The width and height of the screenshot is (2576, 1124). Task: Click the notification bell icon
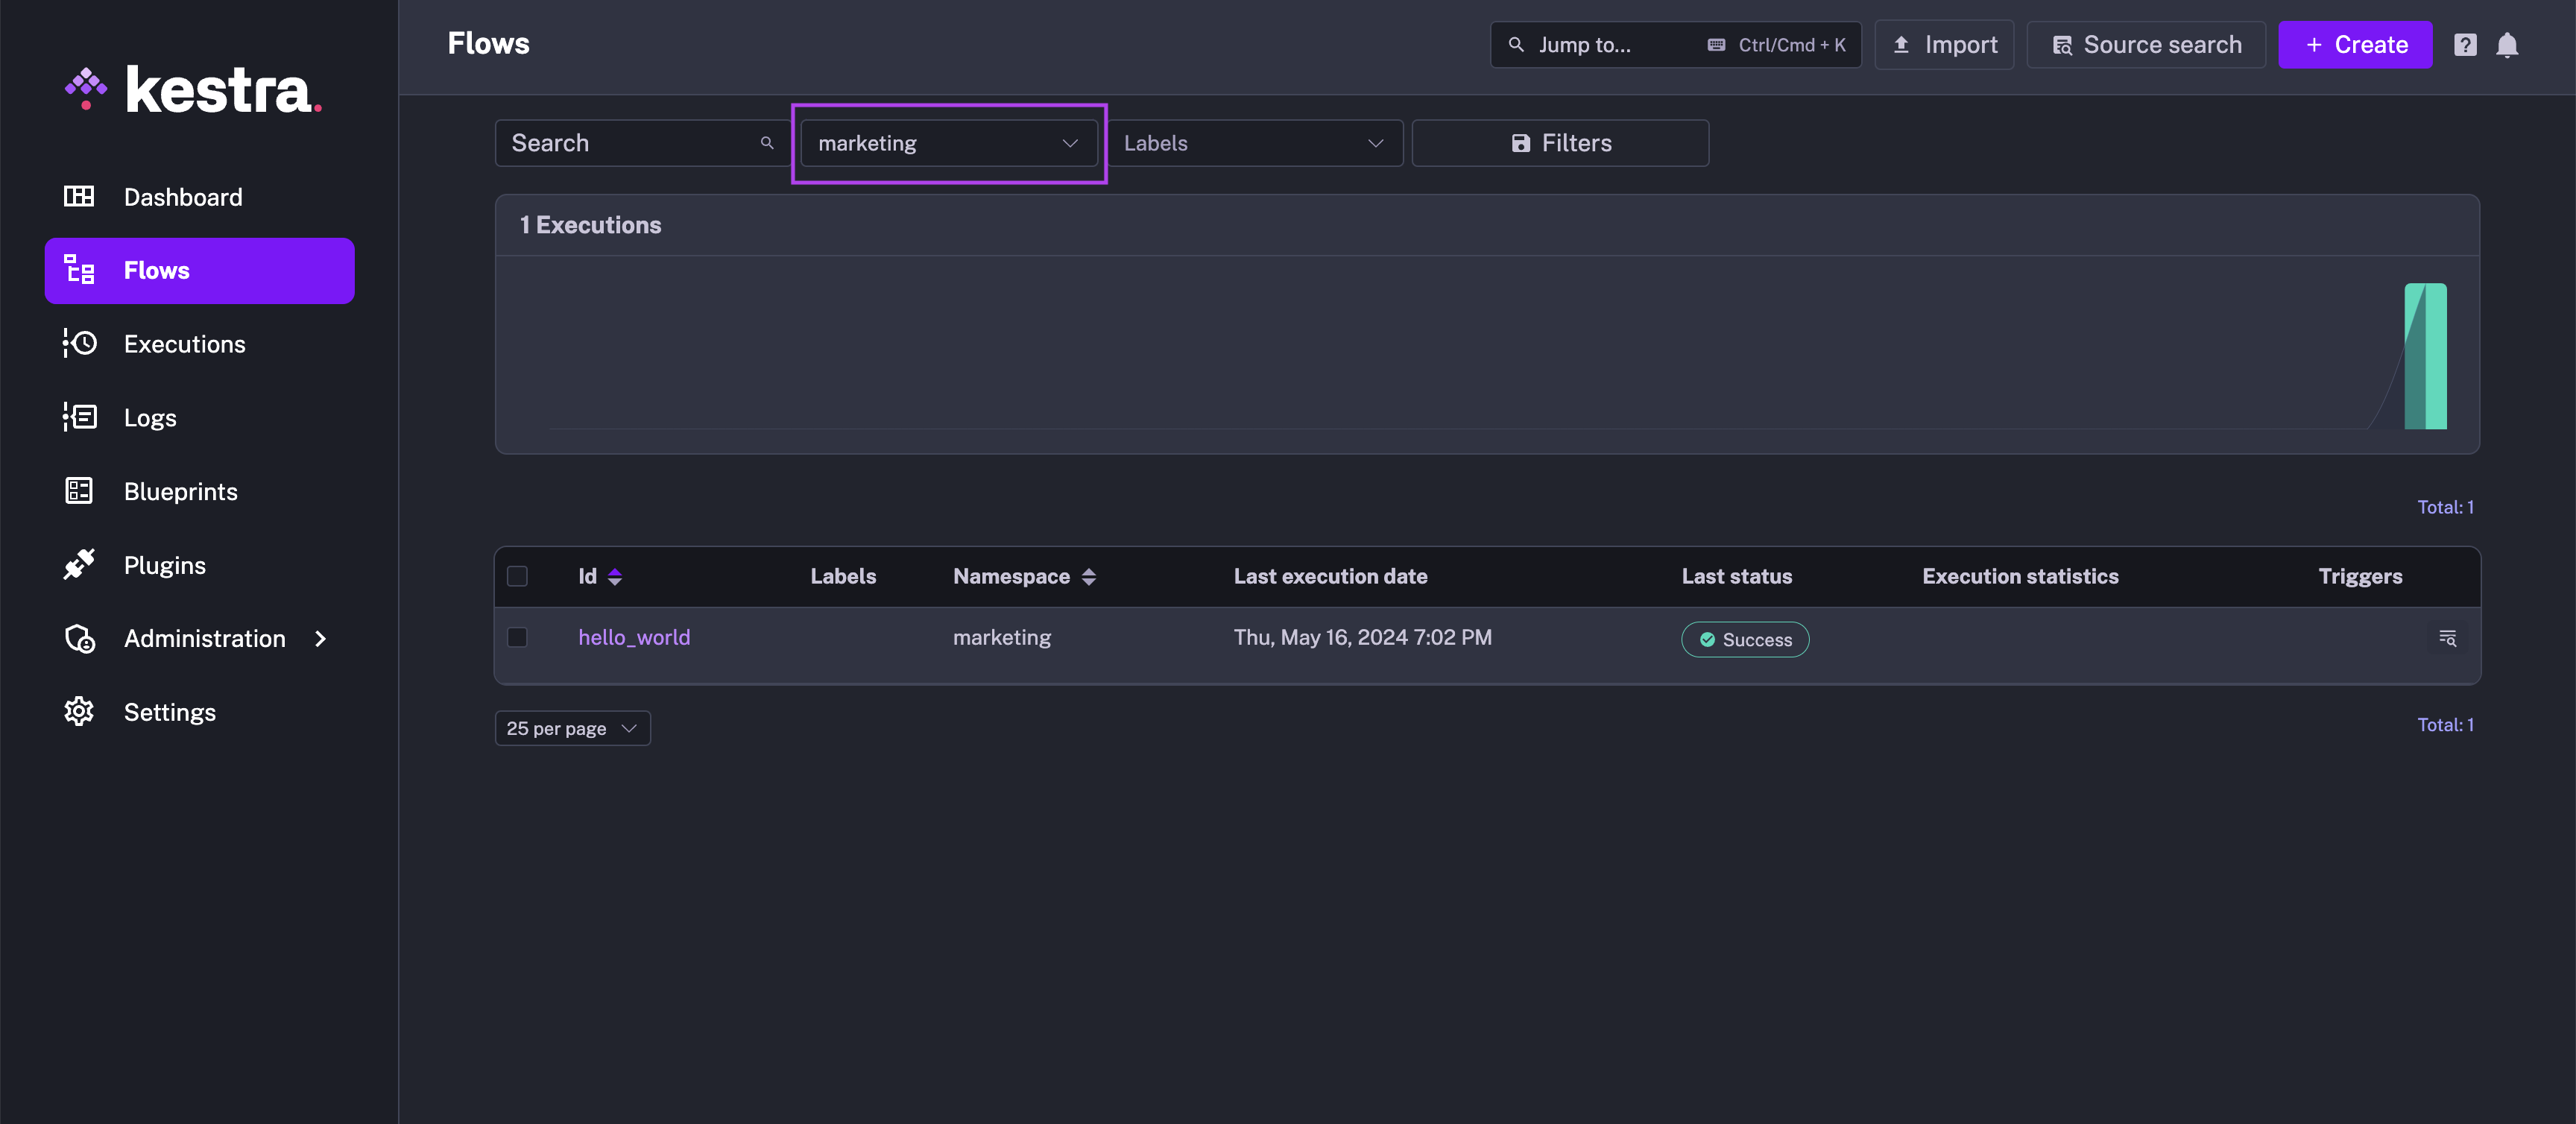2508,44
